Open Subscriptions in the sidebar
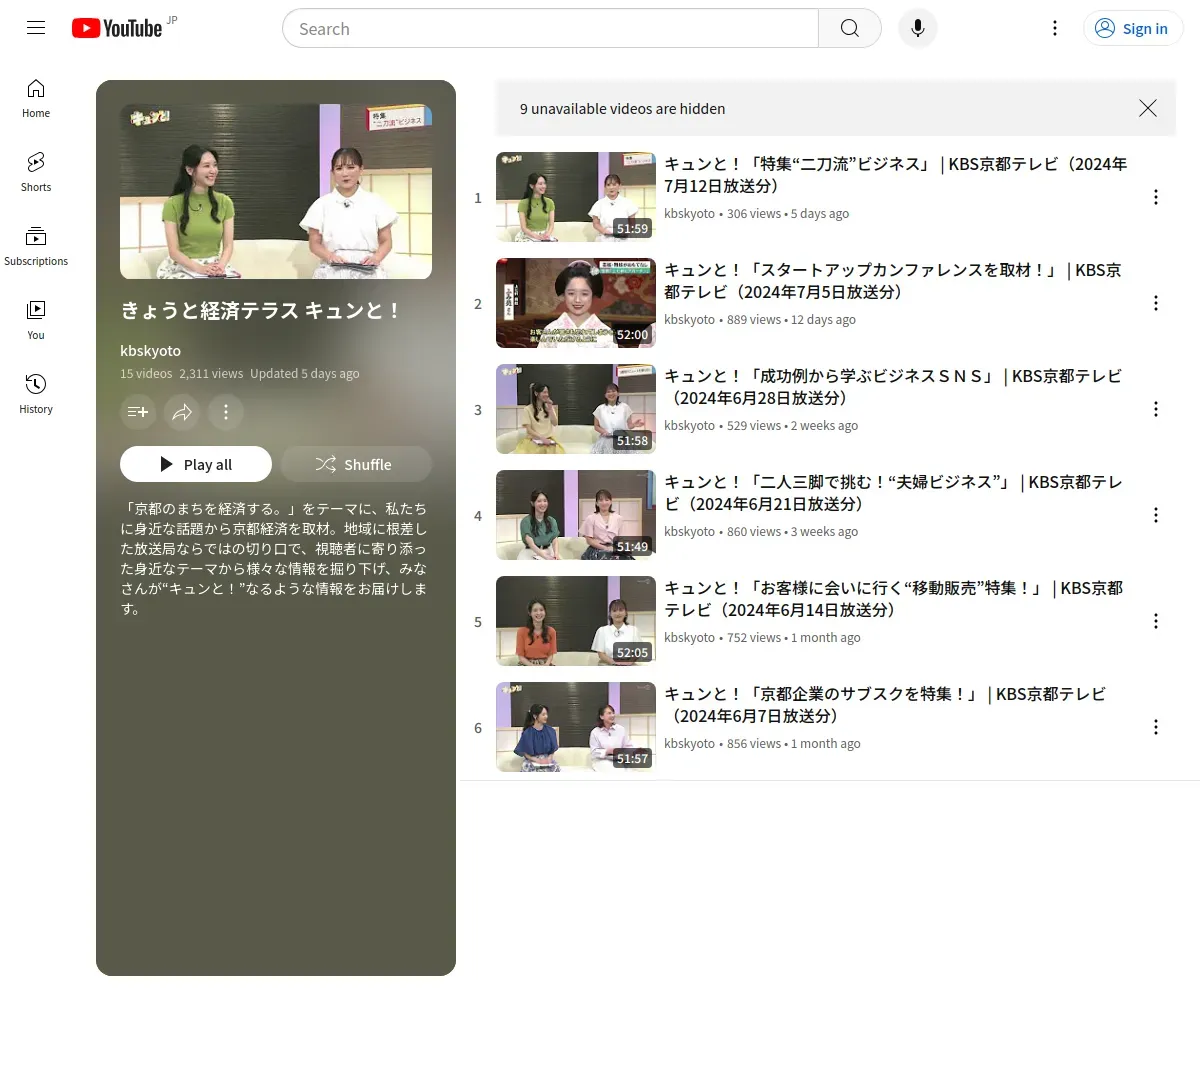 [36, 247]
